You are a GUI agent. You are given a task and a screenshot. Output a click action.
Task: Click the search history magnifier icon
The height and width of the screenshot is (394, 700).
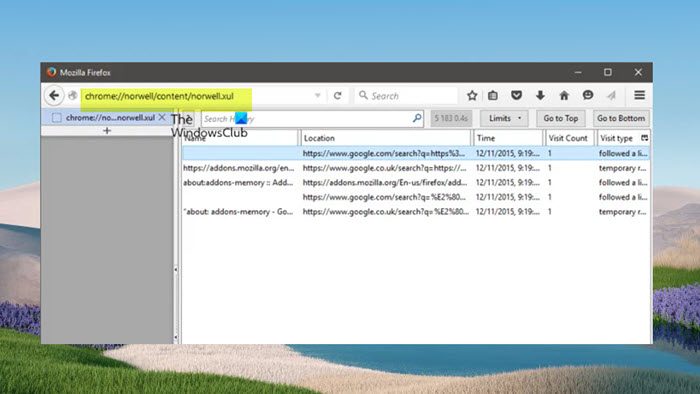pos(417,118)
